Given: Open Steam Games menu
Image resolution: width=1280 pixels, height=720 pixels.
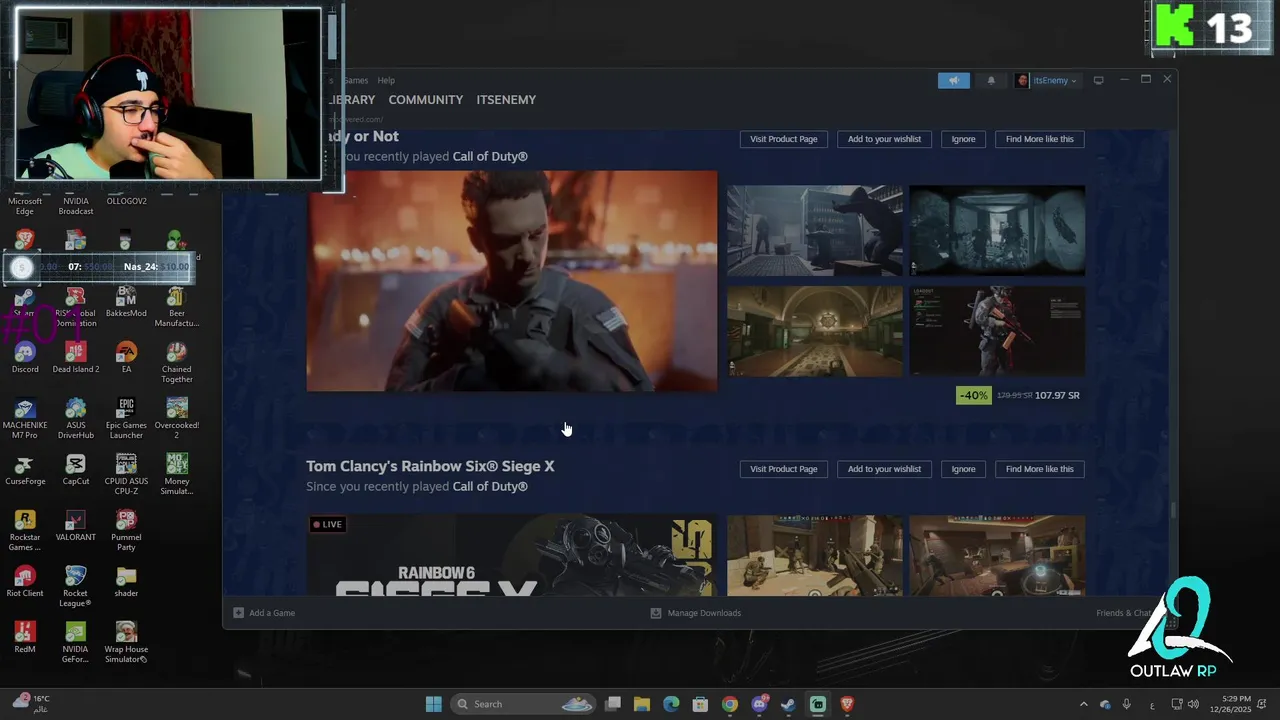Looking at the screenshot, I should coord(356,80).
